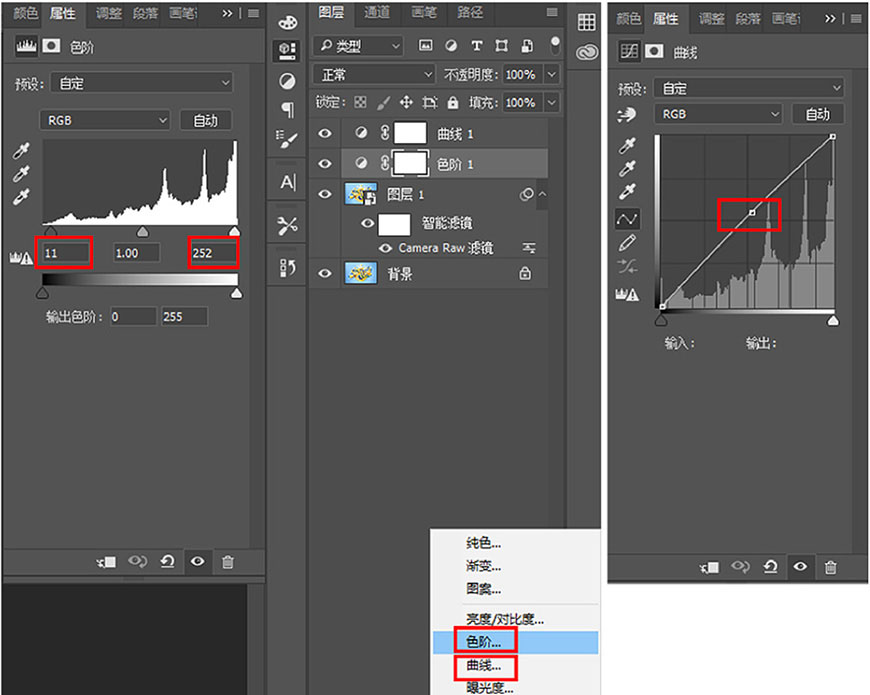The width and height of the screenshot is (870, 695).
Task: Filter layers by adjustment layer type
Action: (451, 45)
